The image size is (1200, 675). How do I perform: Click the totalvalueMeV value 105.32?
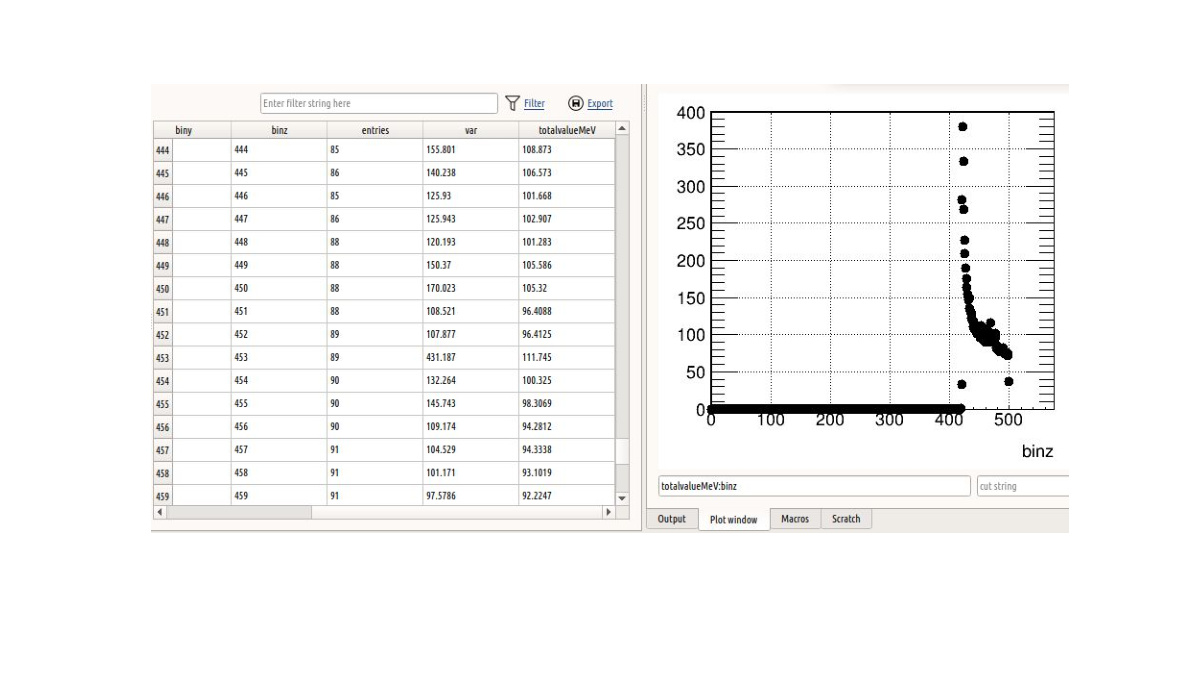click(567, 288)
